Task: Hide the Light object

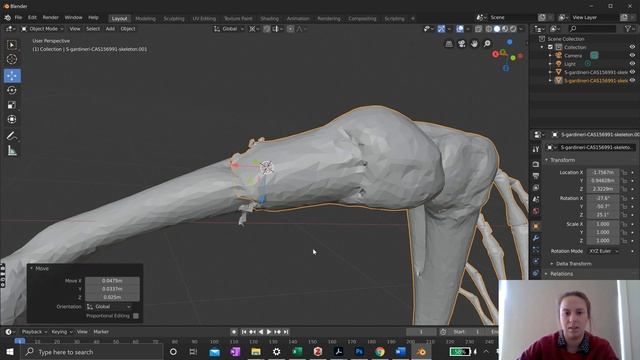Action: pyautogui.click(x=632, y=64)
